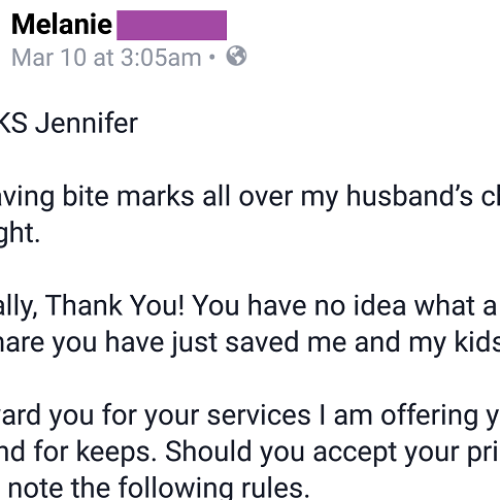Open the Mar 10 at 3:05am timestamp
Screen dimensions: 500x500
[x=106, y=58]
